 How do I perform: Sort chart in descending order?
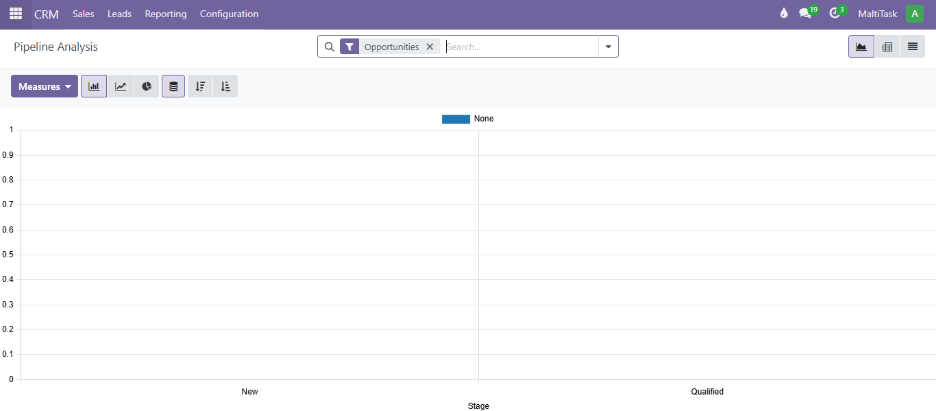click(x=200, y=87)
